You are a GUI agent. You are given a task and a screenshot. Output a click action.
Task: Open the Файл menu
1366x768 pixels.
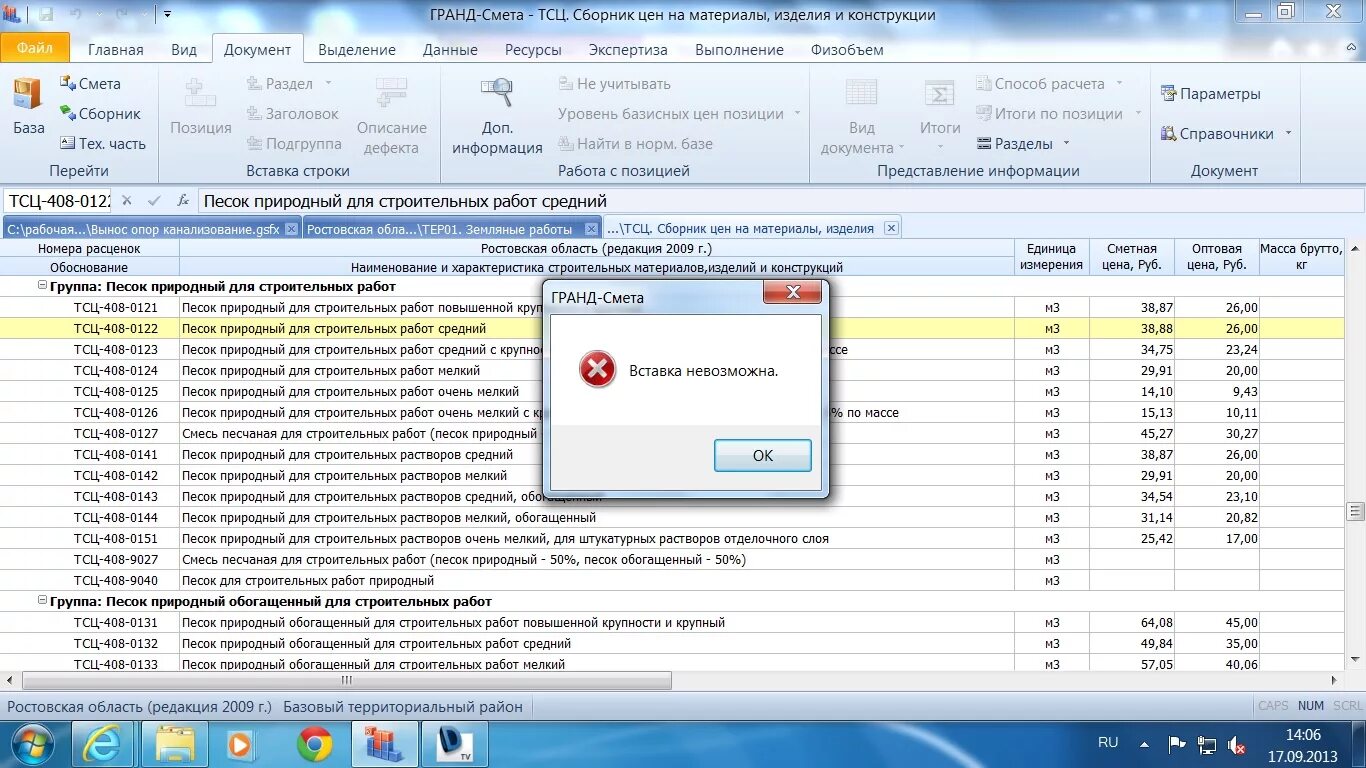pos(35,47)
